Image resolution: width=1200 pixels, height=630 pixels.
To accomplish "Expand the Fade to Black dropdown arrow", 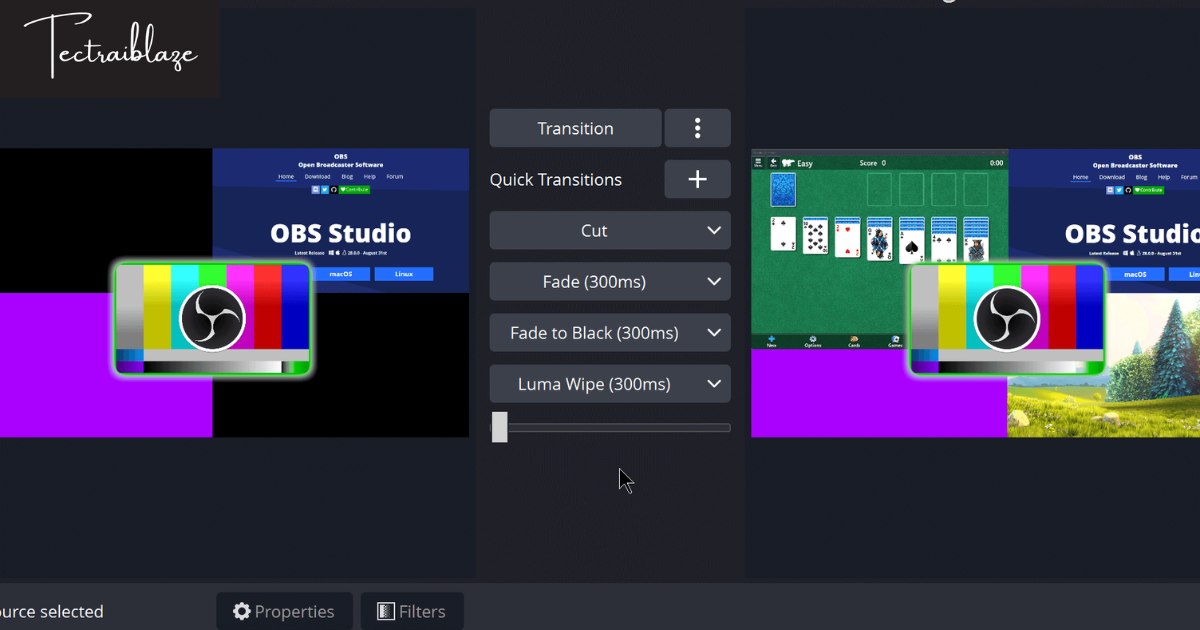I will pos(714,332).
